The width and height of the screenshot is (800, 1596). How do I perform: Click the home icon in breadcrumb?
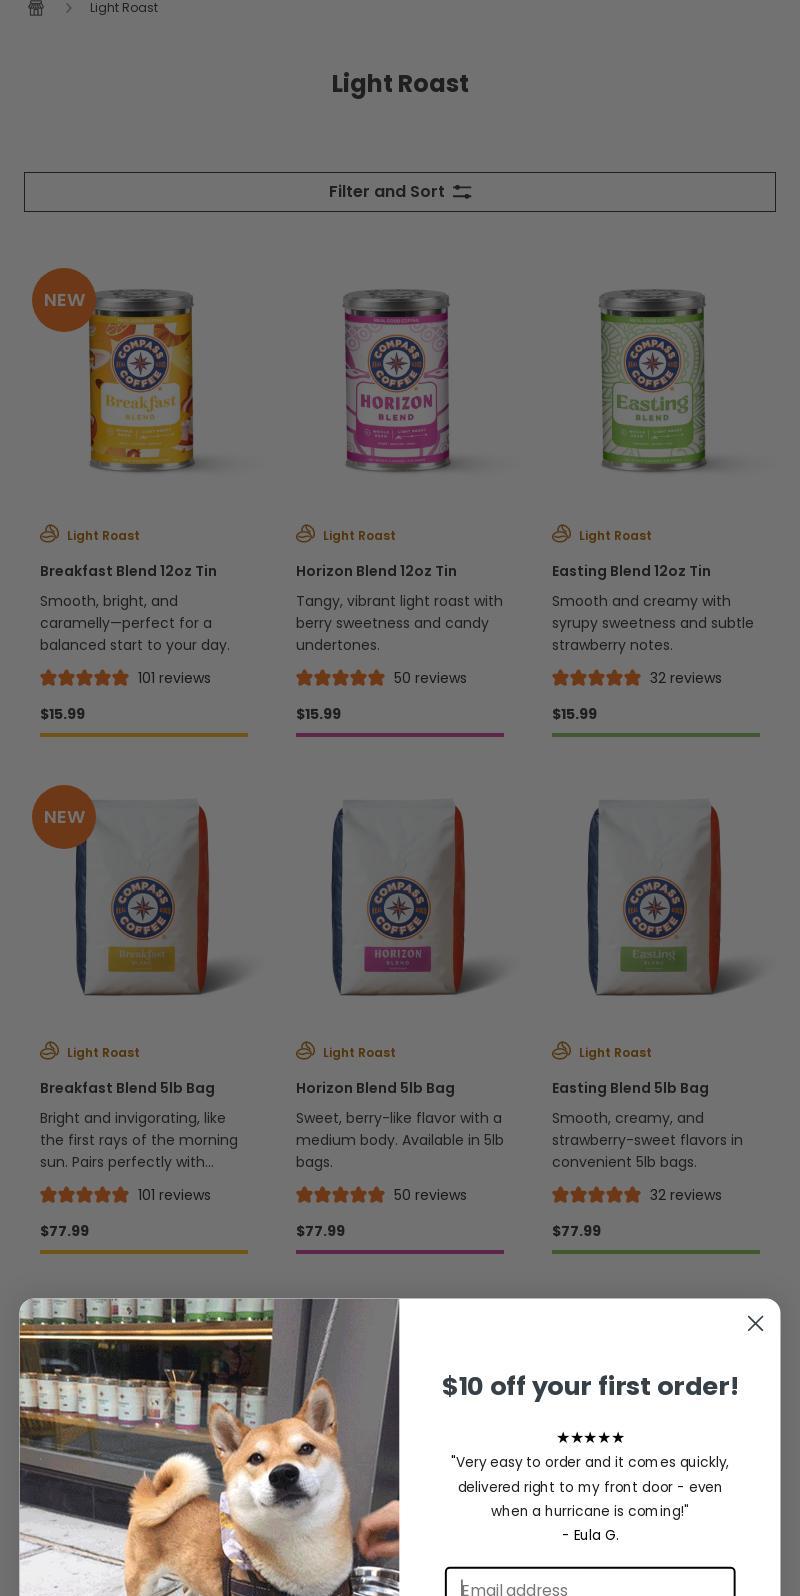36,8
